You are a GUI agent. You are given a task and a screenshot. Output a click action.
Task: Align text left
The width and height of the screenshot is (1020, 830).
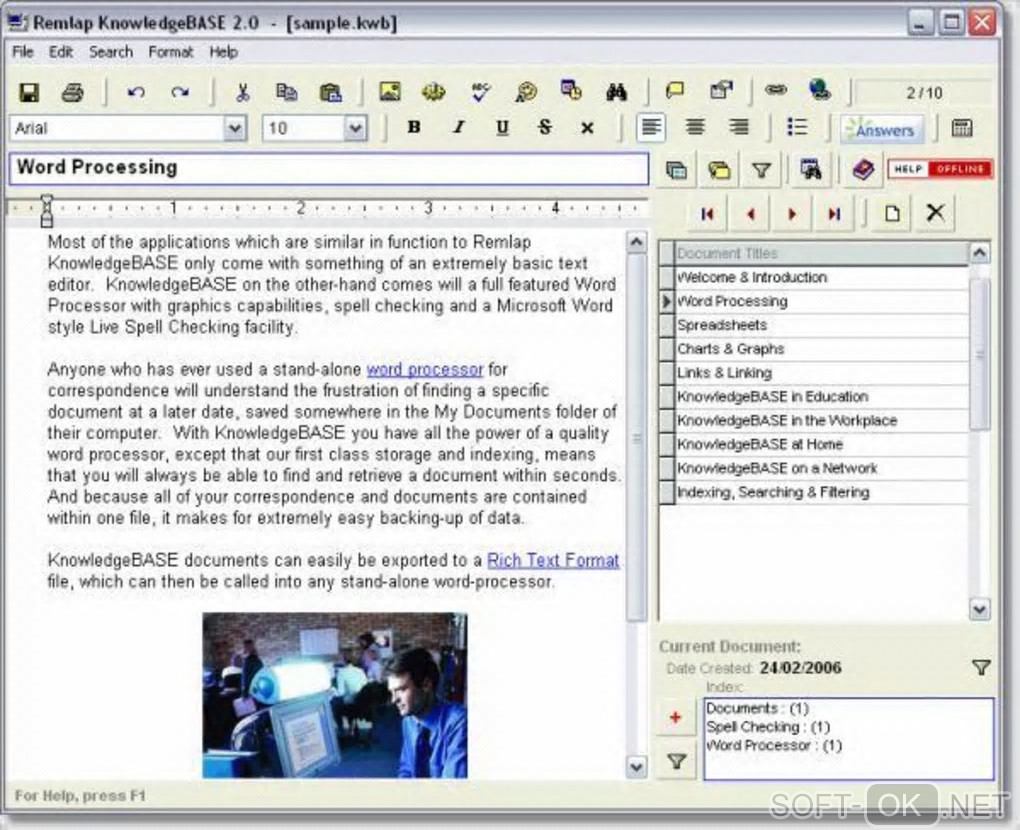(651, 127)
